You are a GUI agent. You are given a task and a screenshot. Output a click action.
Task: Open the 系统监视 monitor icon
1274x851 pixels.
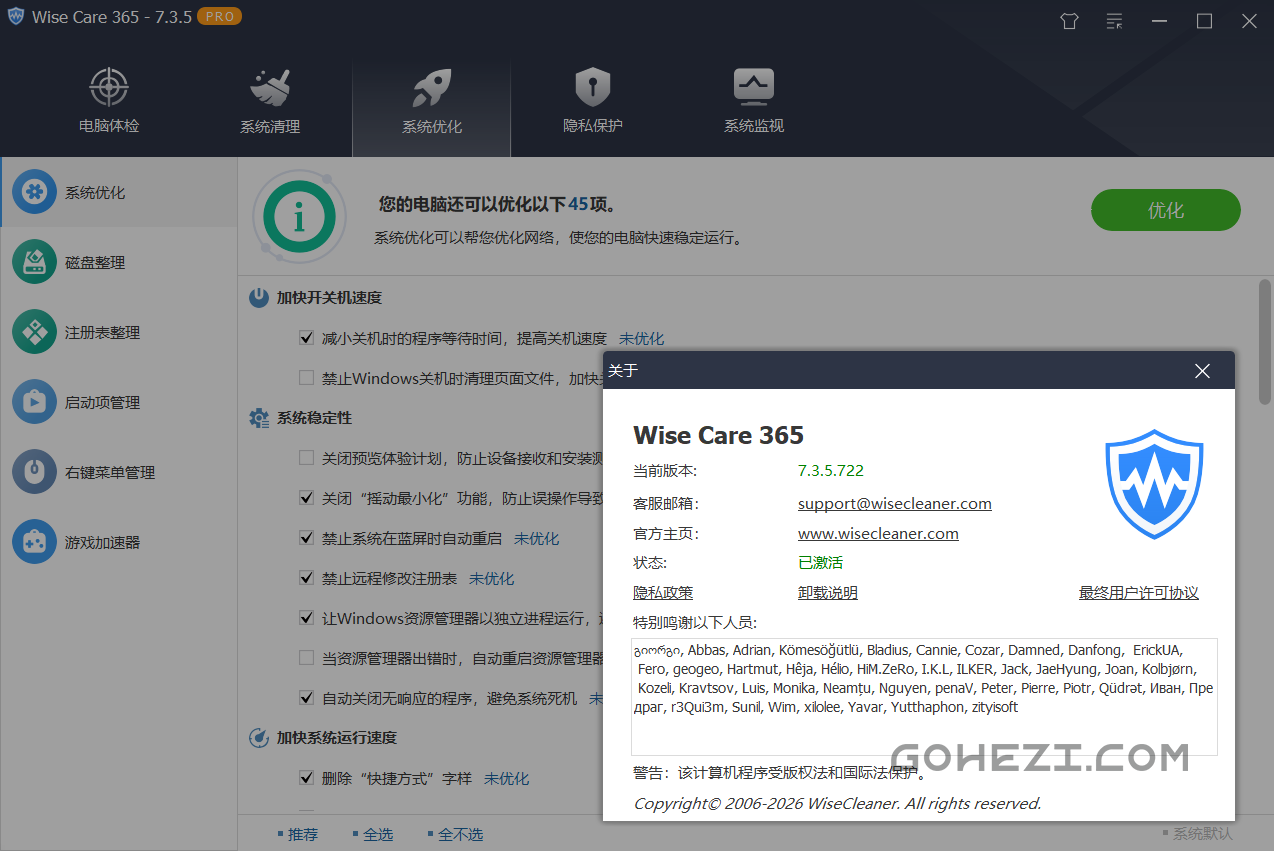pos(753,88)
